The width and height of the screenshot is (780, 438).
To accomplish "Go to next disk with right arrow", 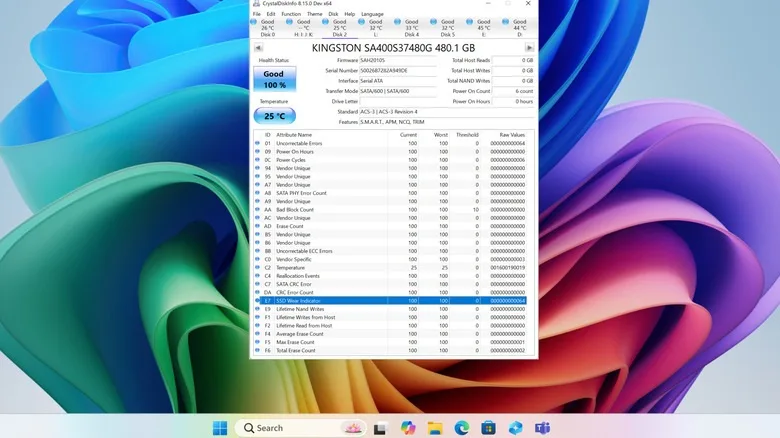I will [x=529, y=48].
